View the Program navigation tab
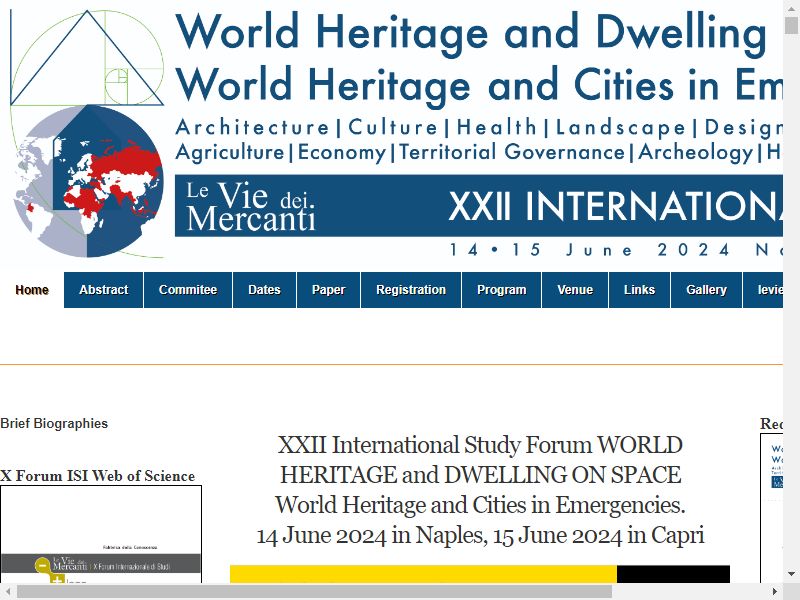The width and height of the screenshot is (800, 600). [x=502, y=290]
